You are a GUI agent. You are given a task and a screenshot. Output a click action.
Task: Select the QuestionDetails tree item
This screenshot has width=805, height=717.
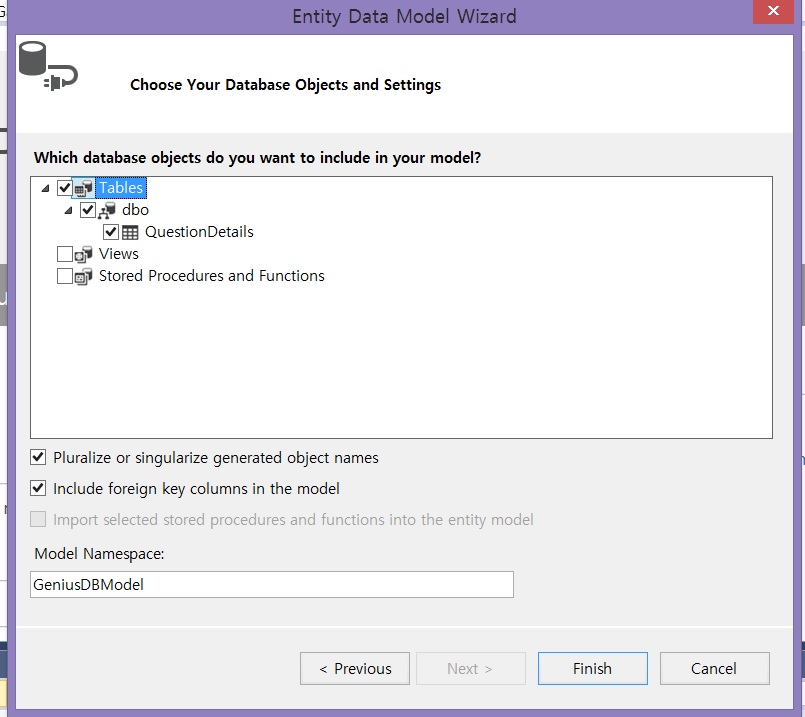199,232
